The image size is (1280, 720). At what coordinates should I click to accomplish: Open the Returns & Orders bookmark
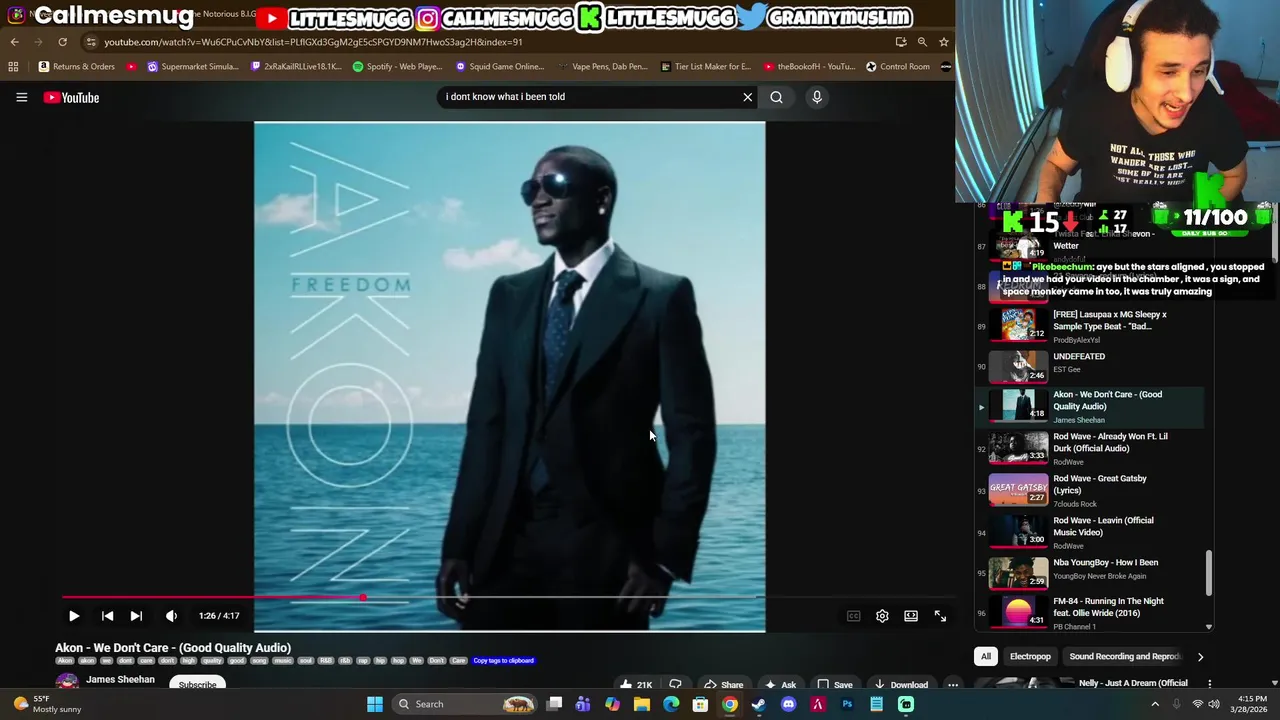[x=77, y=67]
